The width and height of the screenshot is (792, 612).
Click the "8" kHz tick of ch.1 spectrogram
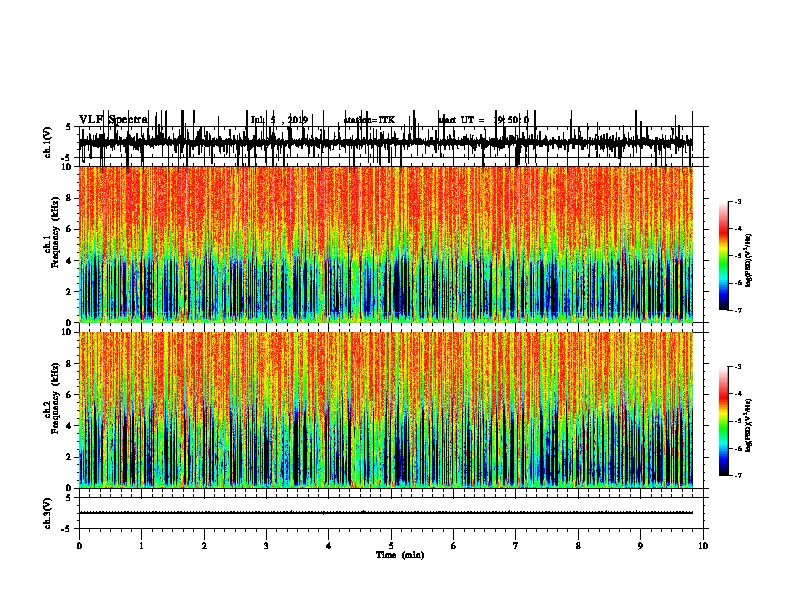(70, 198)
